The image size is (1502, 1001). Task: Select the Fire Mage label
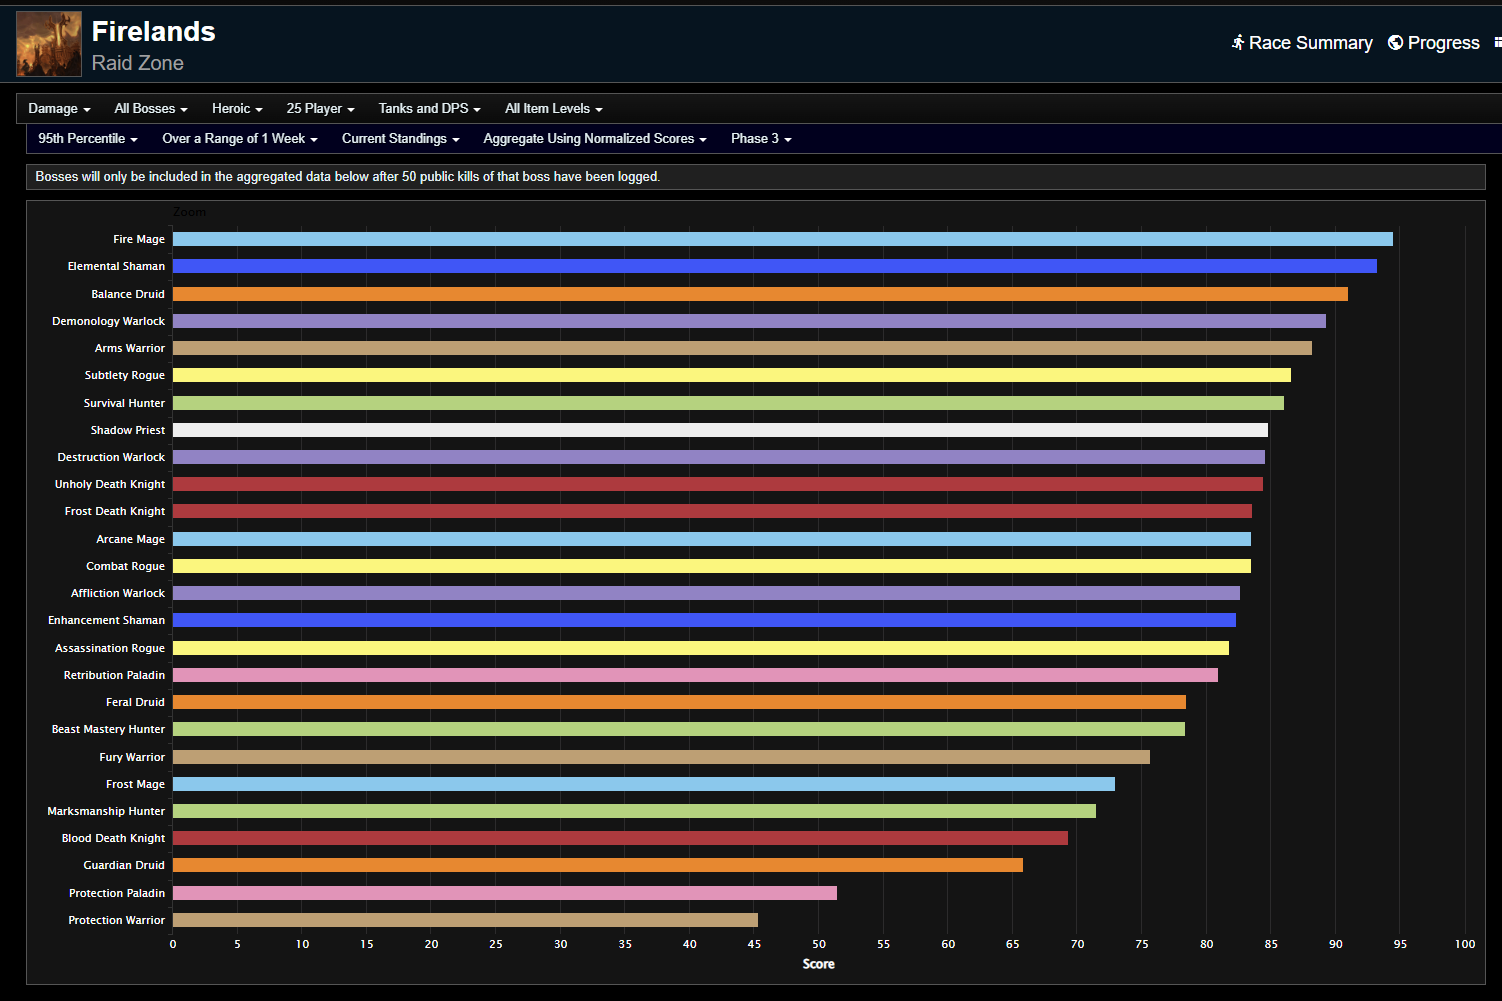[x=139, y=239]
